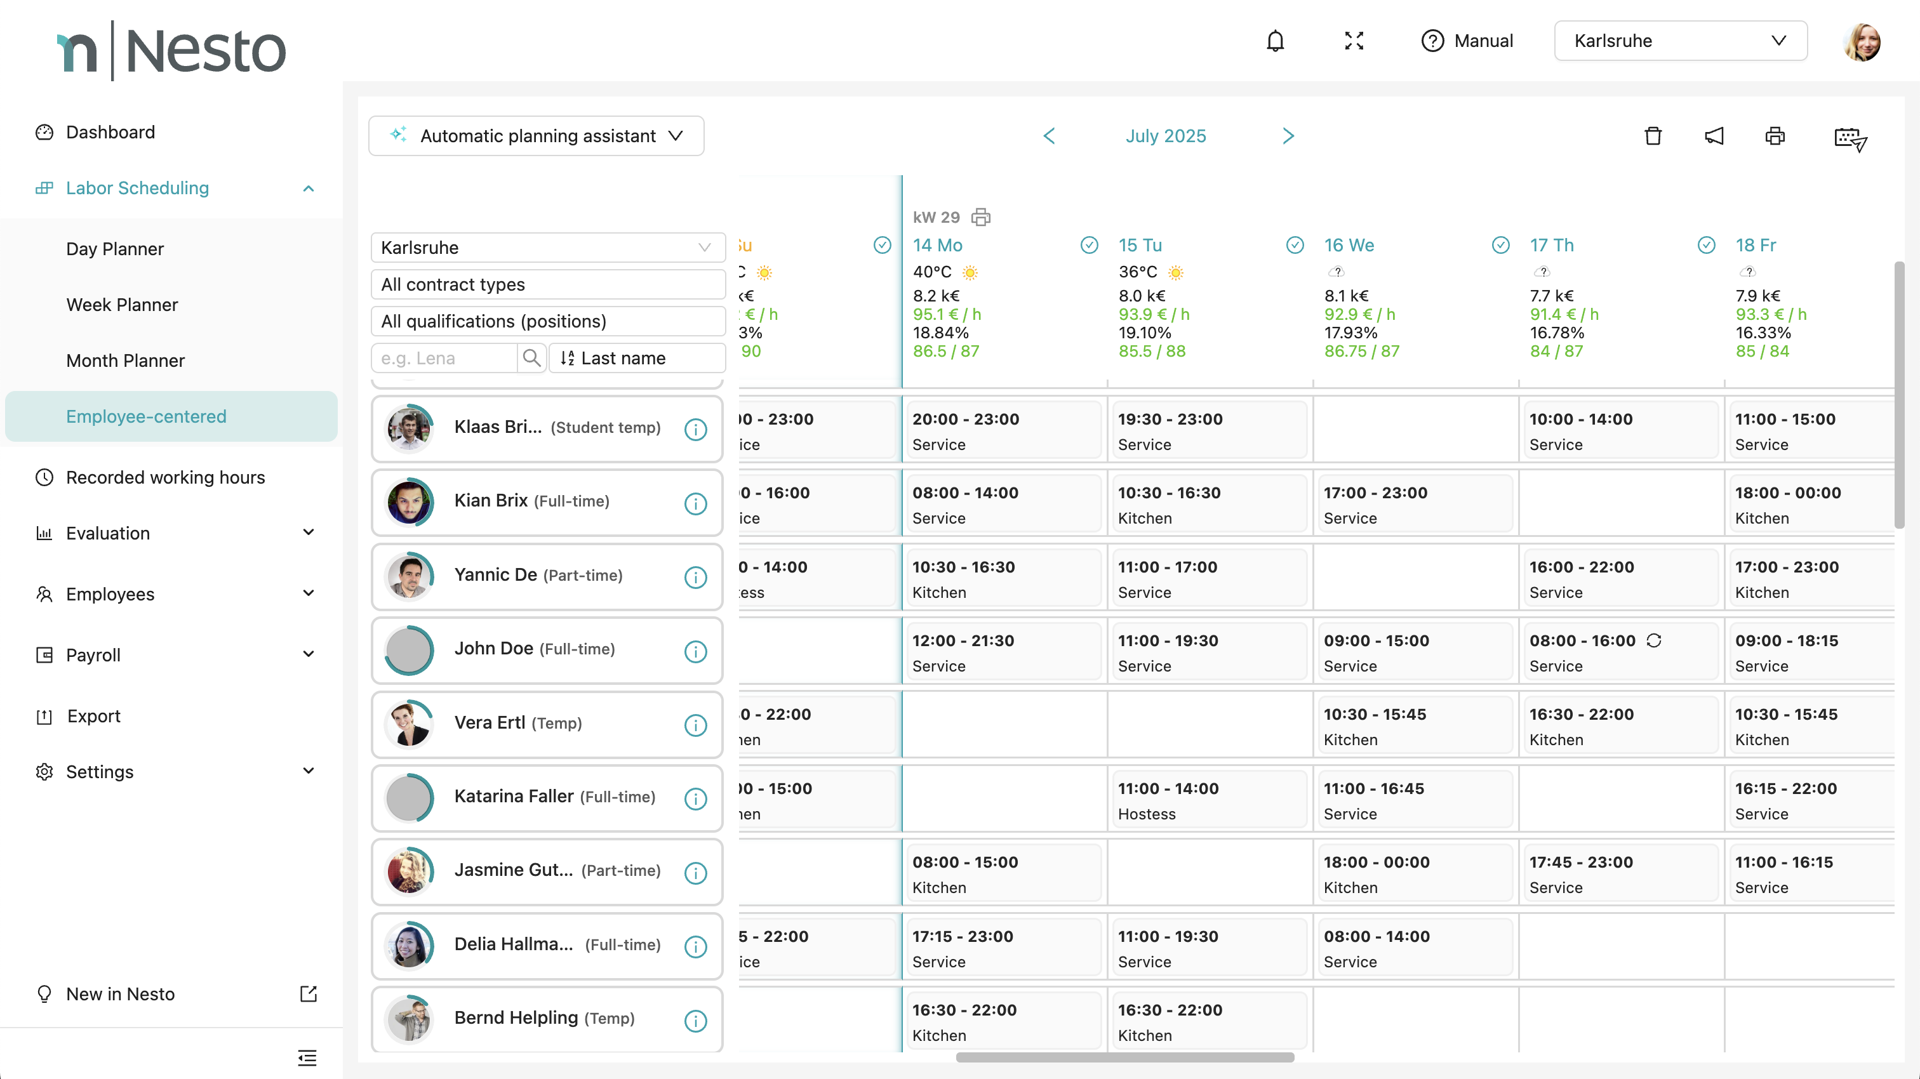The width and height of the screenshot is (1920, 1079).
Task: Toggle the 17 Th day checkmark
Action: coord(1706,245)
